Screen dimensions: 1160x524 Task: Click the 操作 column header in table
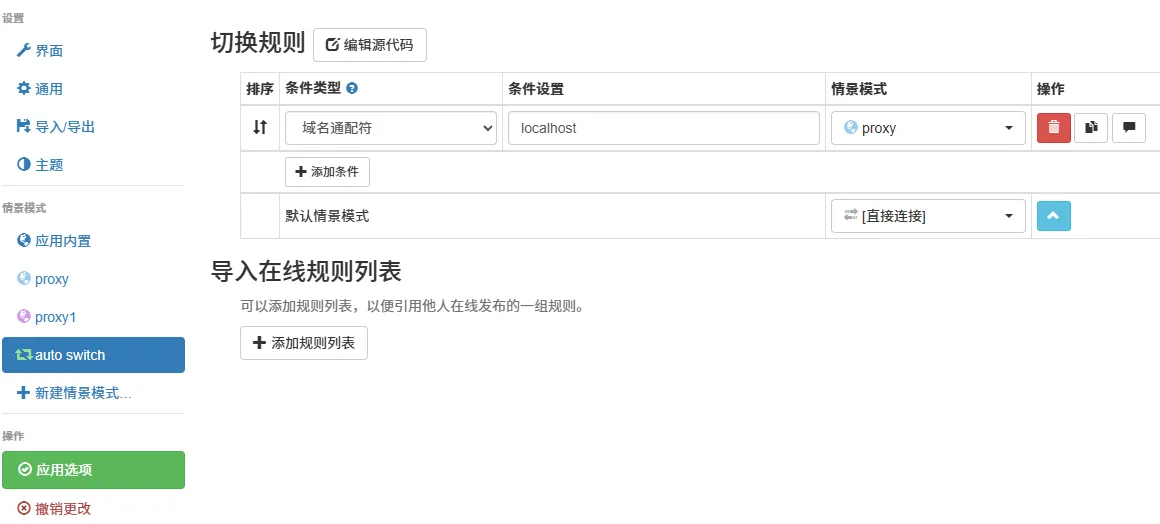(1051, 89)
